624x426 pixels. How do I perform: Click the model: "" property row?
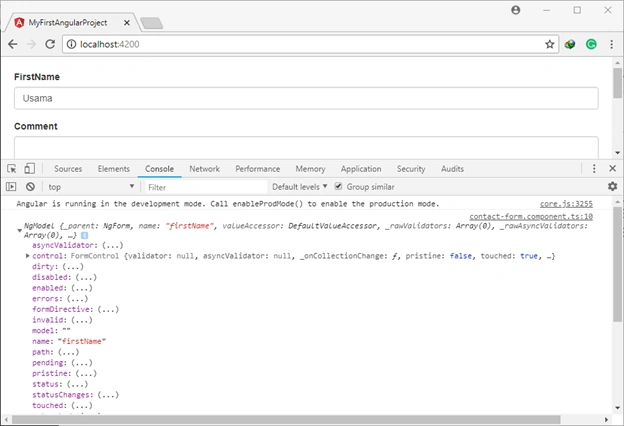tap(51, 331)
